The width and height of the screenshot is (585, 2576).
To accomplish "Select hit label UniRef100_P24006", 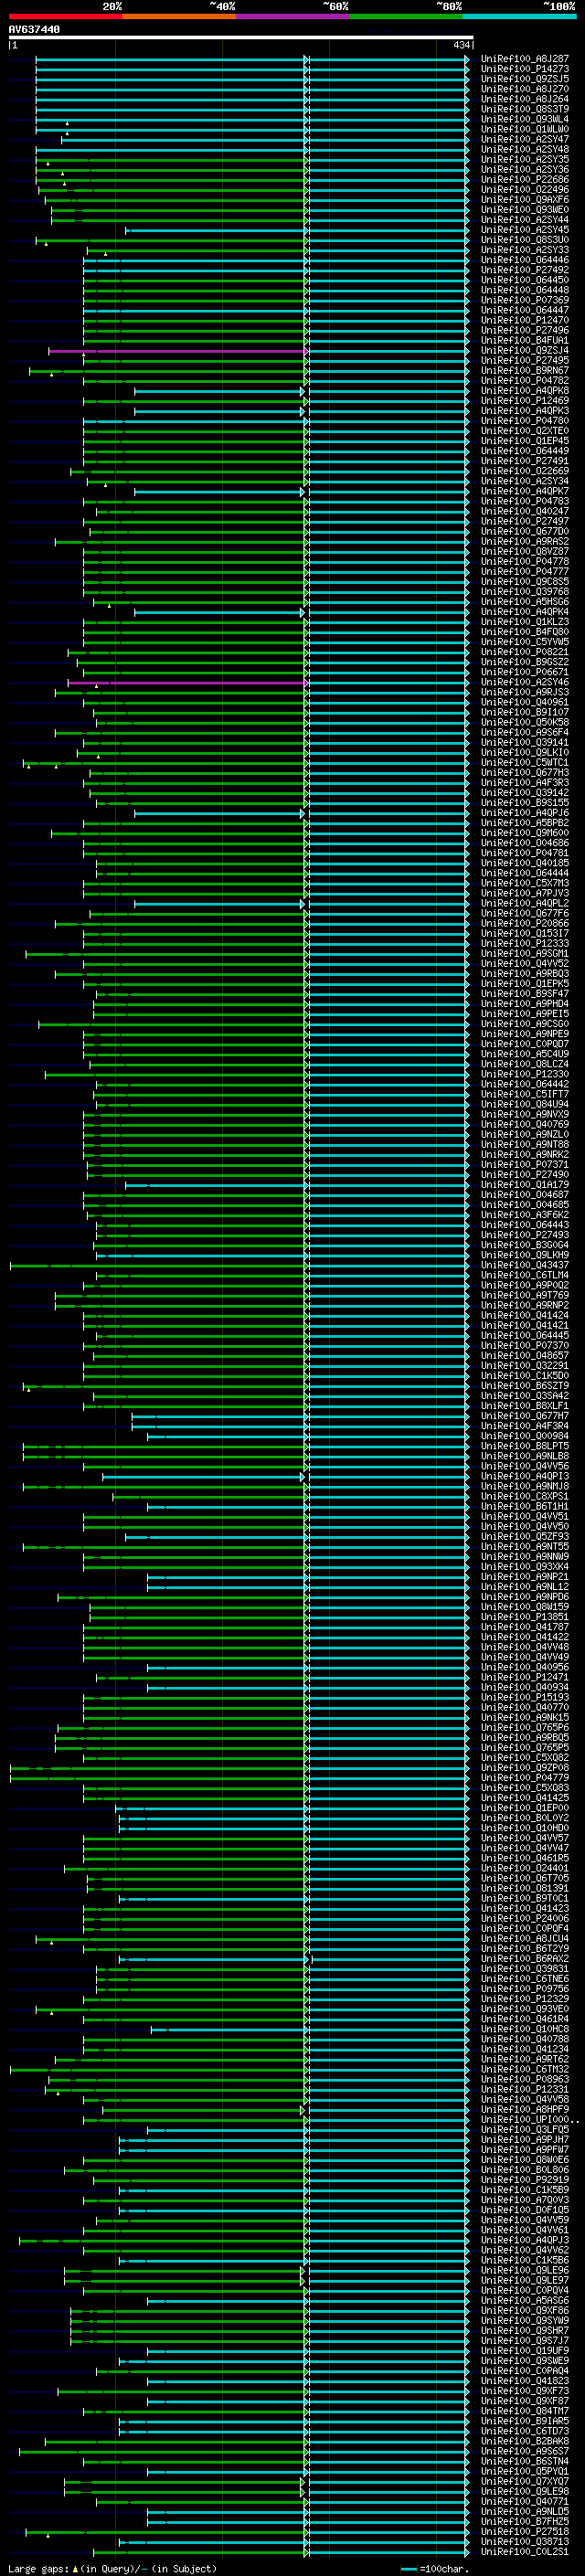I will [525, 1919].
